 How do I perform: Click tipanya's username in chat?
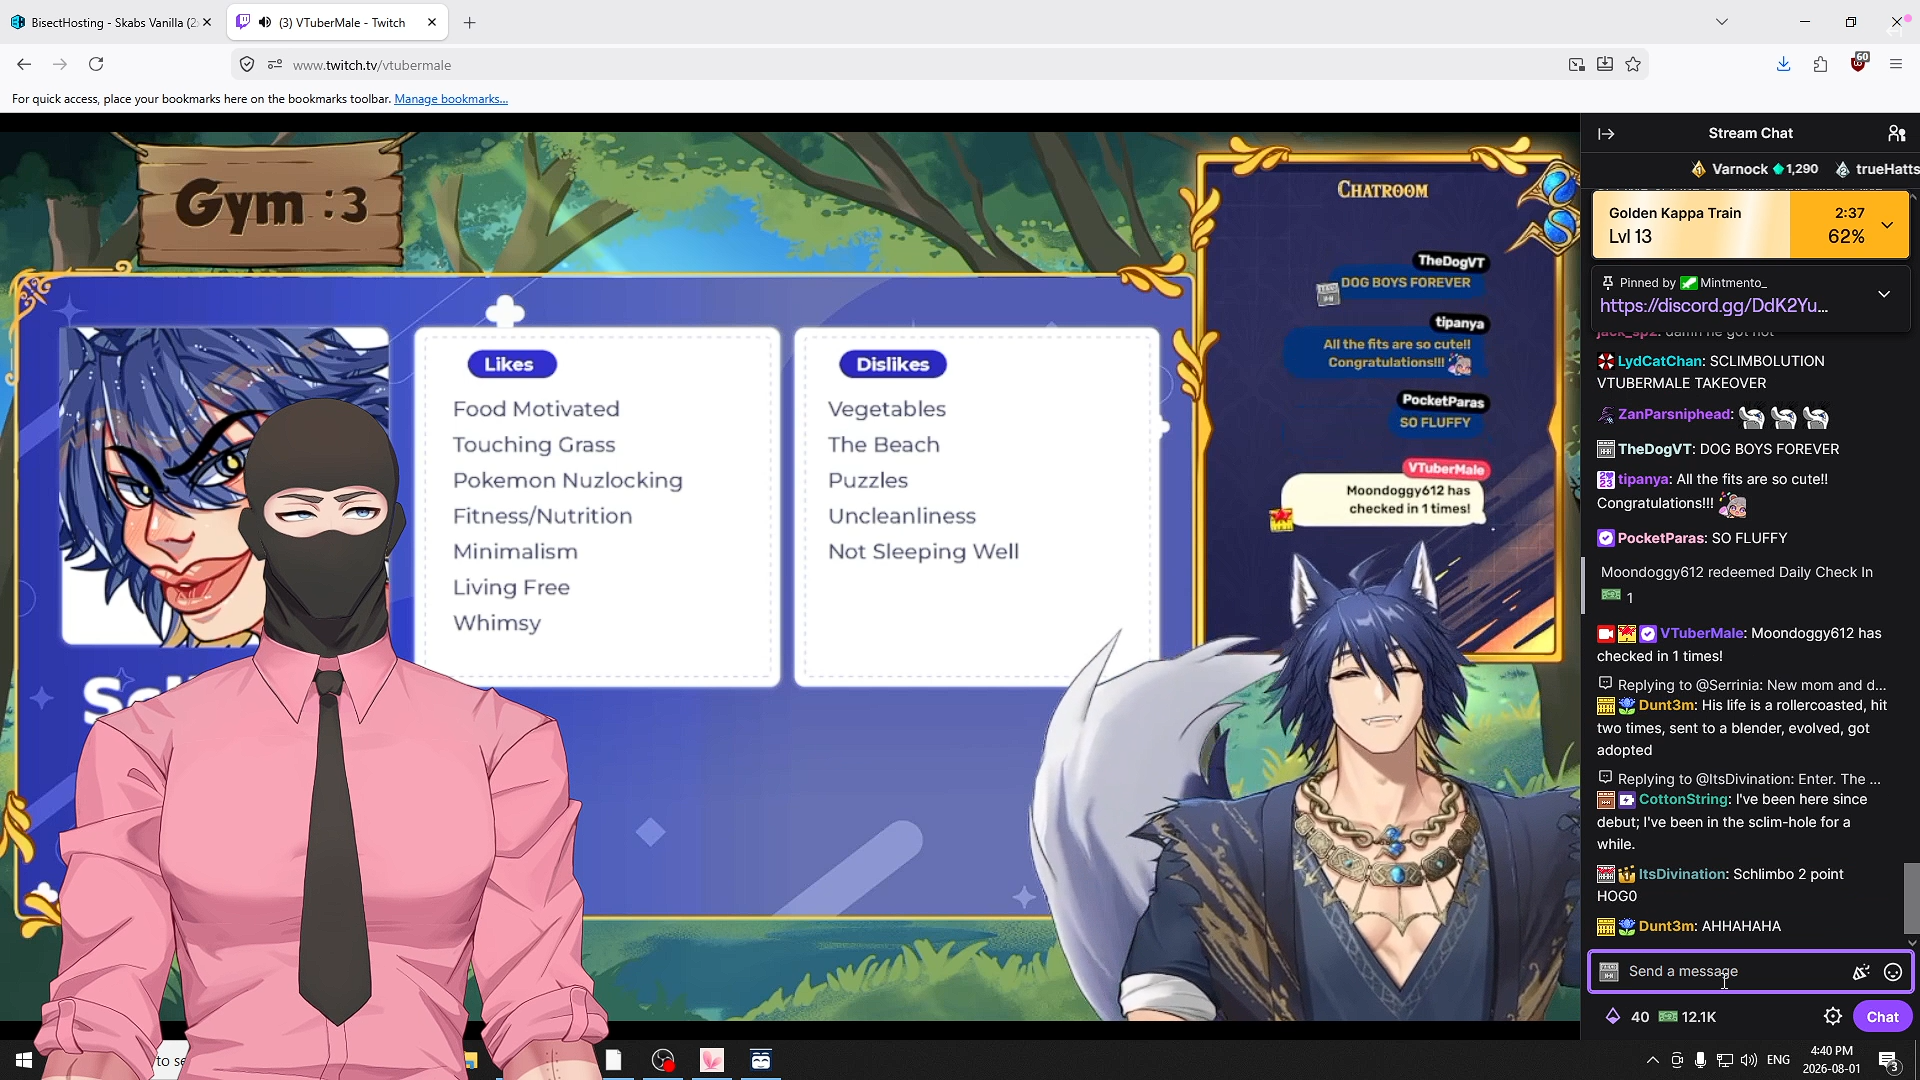[x=1643, y=479]
